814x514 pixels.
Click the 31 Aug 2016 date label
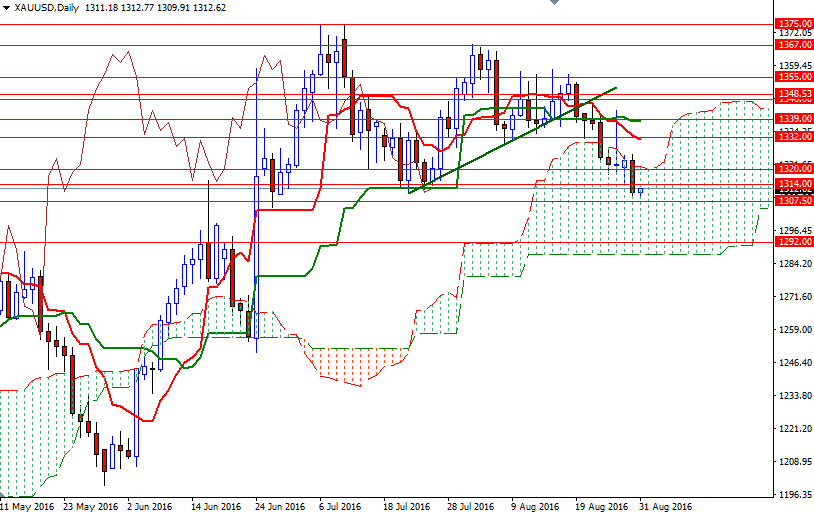click(666, 507)
